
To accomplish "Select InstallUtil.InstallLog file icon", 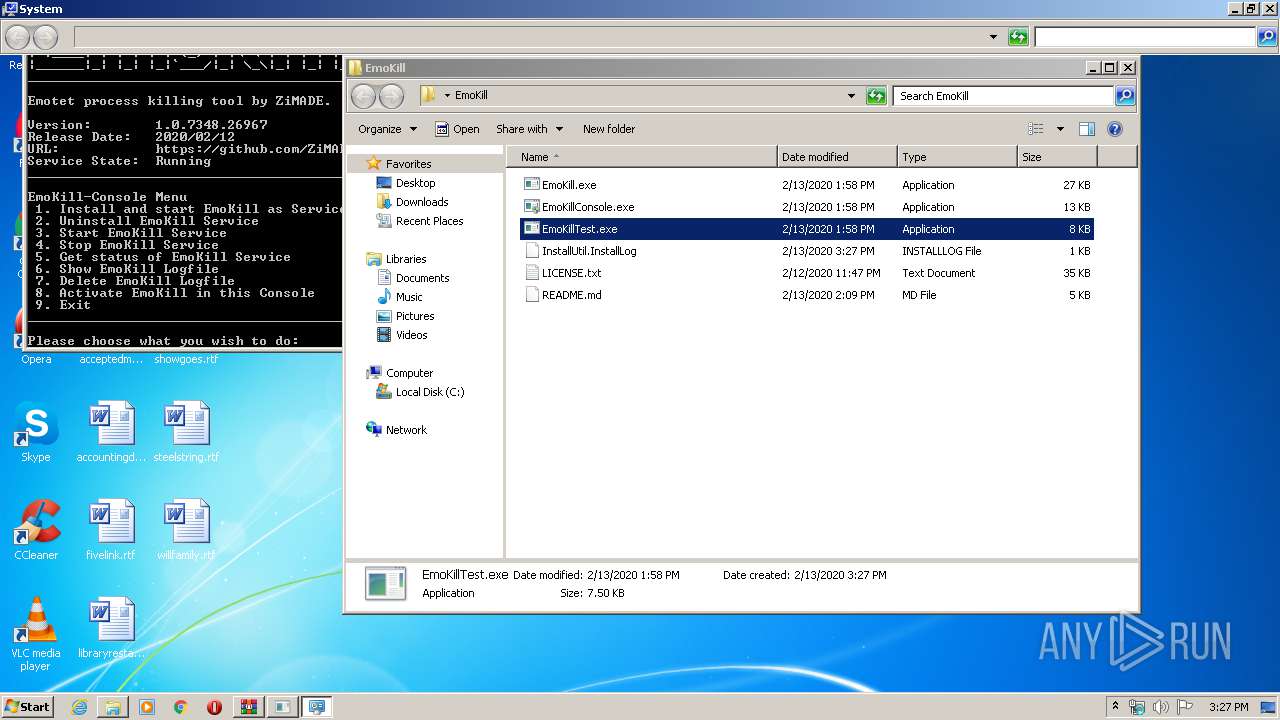I will tap(532, 251).
